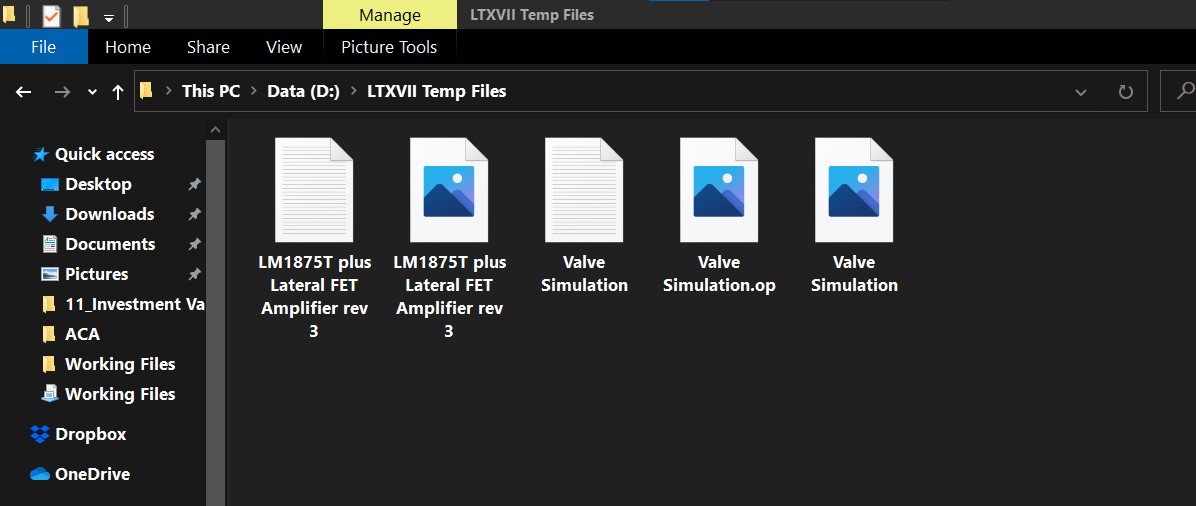
Task: Open the File menu
Action: tap(43, 47)
